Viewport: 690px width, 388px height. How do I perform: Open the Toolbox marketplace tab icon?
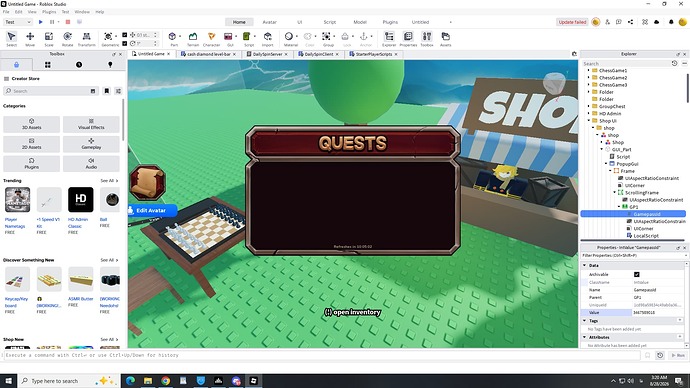pyautogui.click(x=16, y=65)
